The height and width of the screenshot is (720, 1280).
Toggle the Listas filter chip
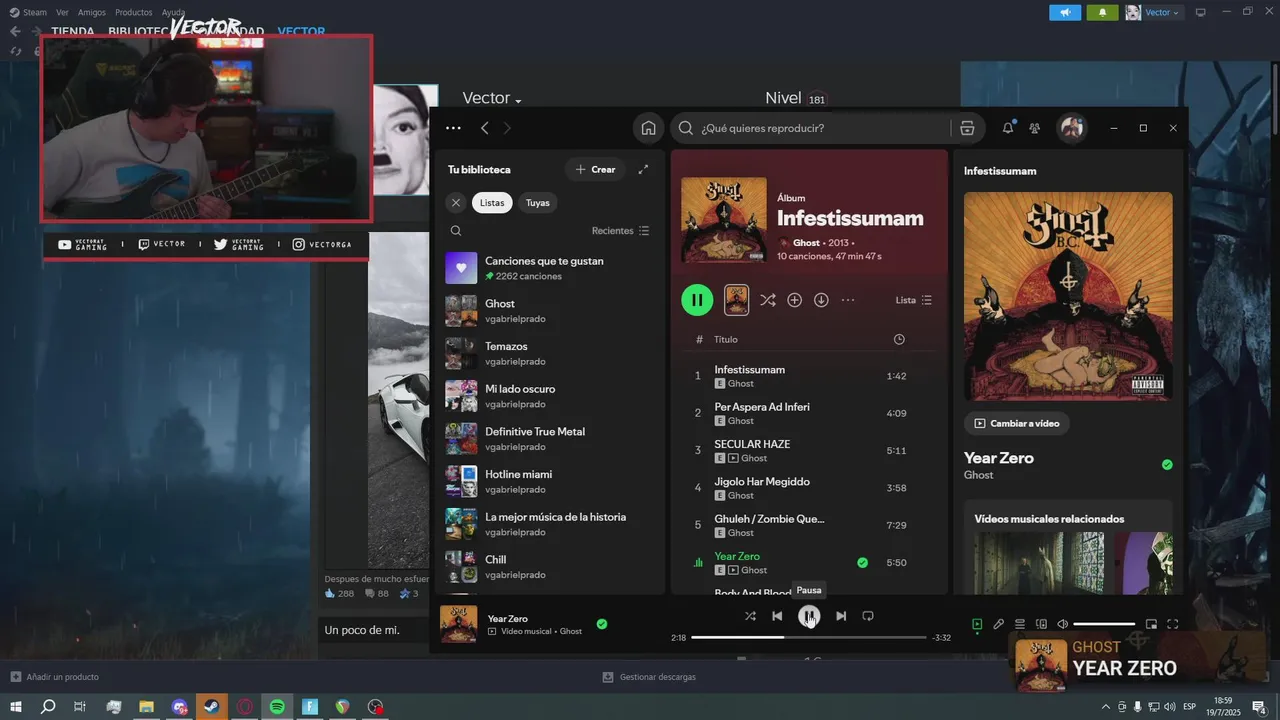(492, 203)
